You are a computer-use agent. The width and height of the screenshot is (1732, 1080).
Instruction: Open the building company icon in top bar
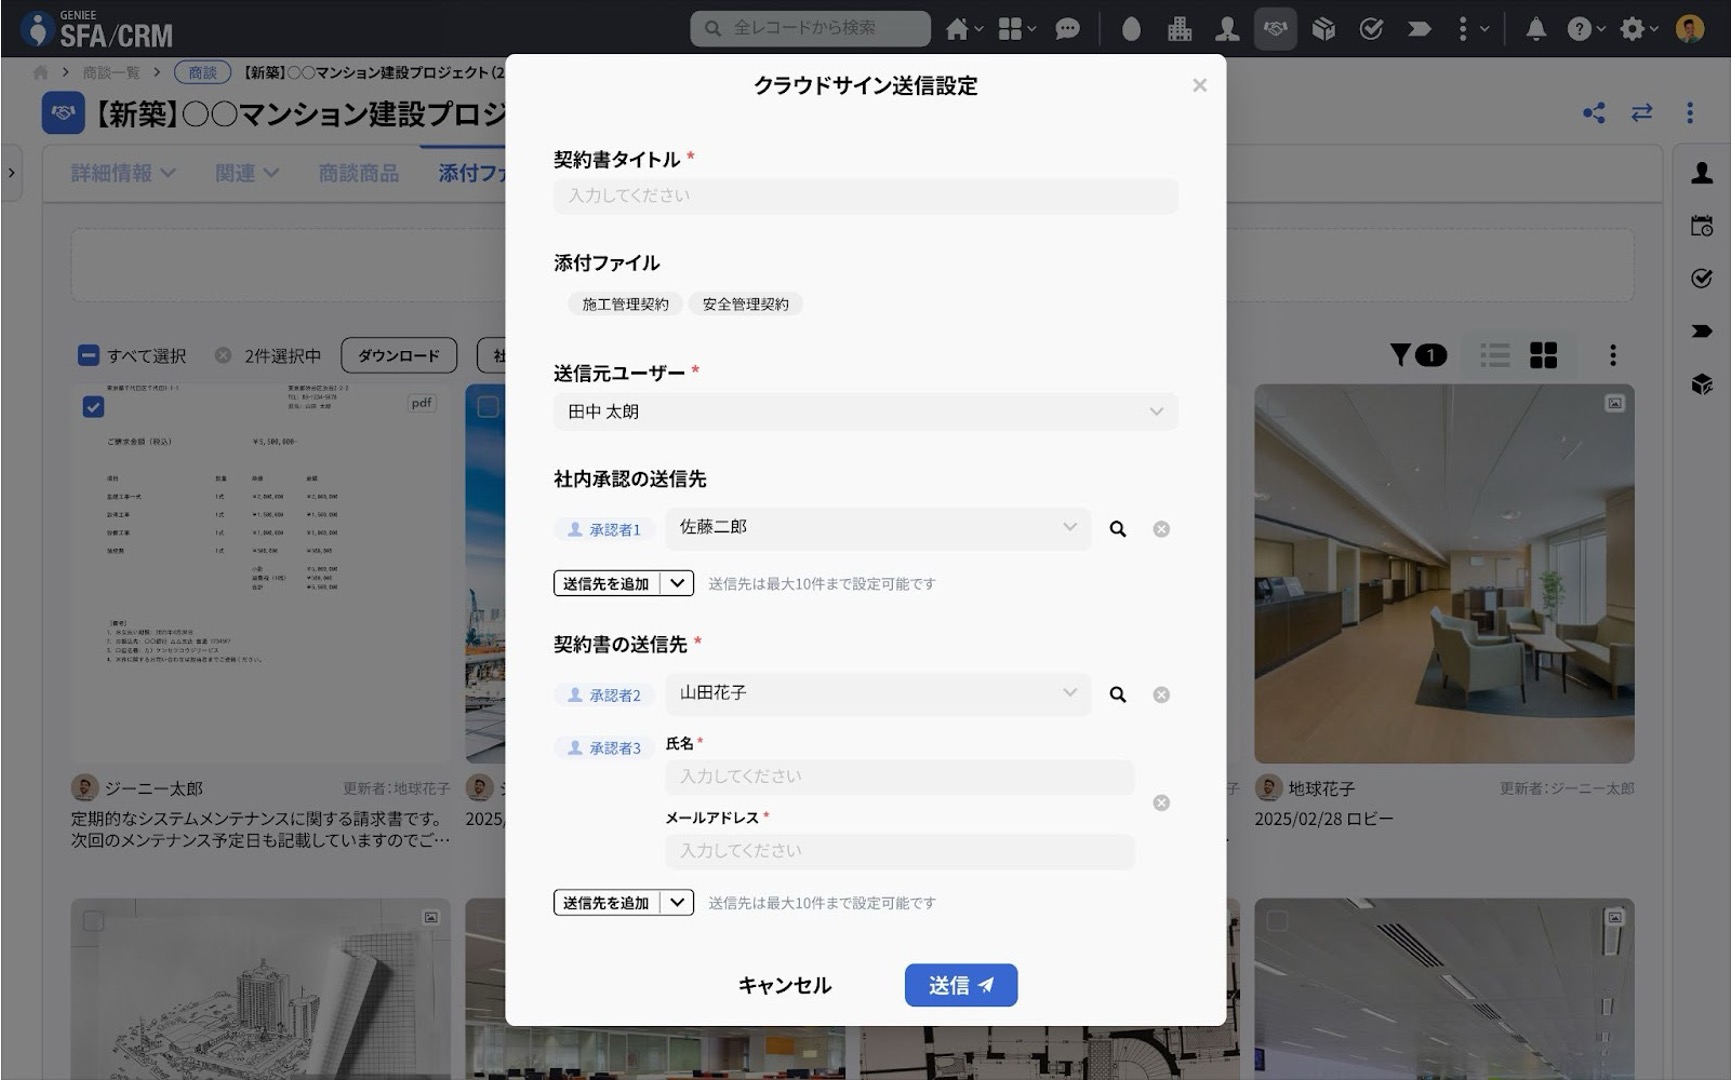[x=1179, y=29]
